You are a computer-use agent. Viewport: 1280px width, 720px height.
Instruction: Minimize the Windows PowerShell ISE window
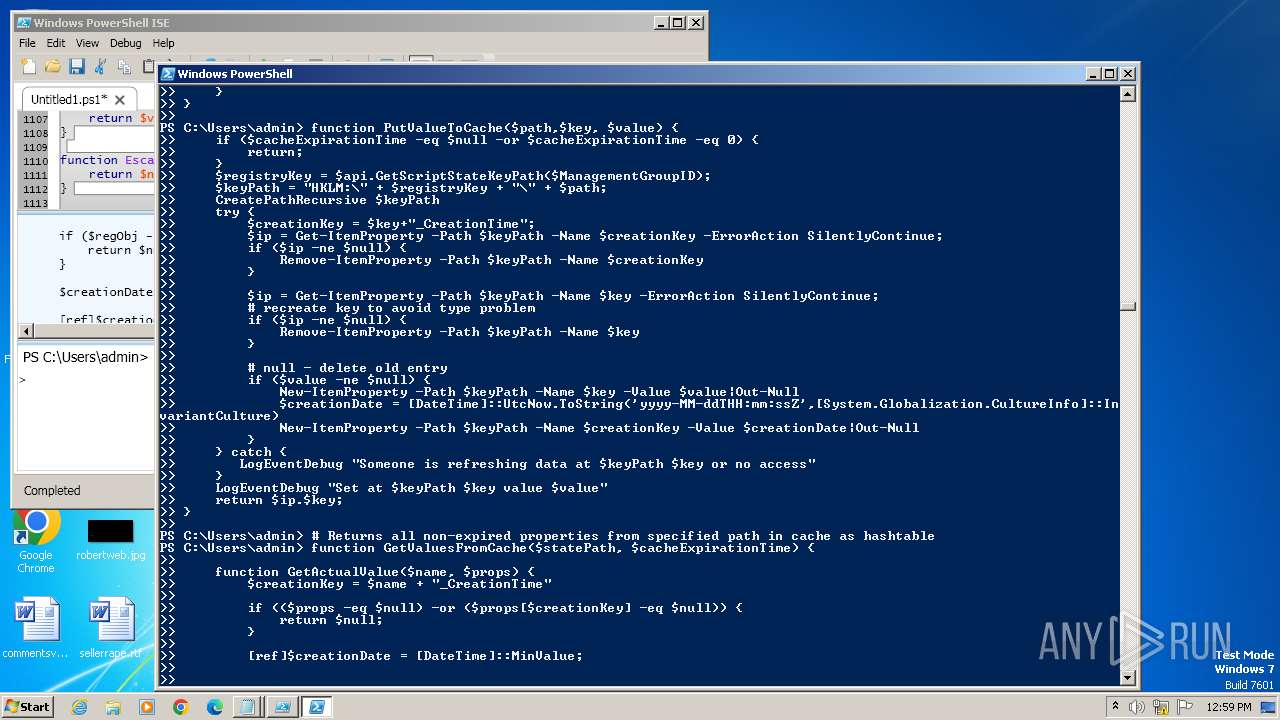(661, 23)
